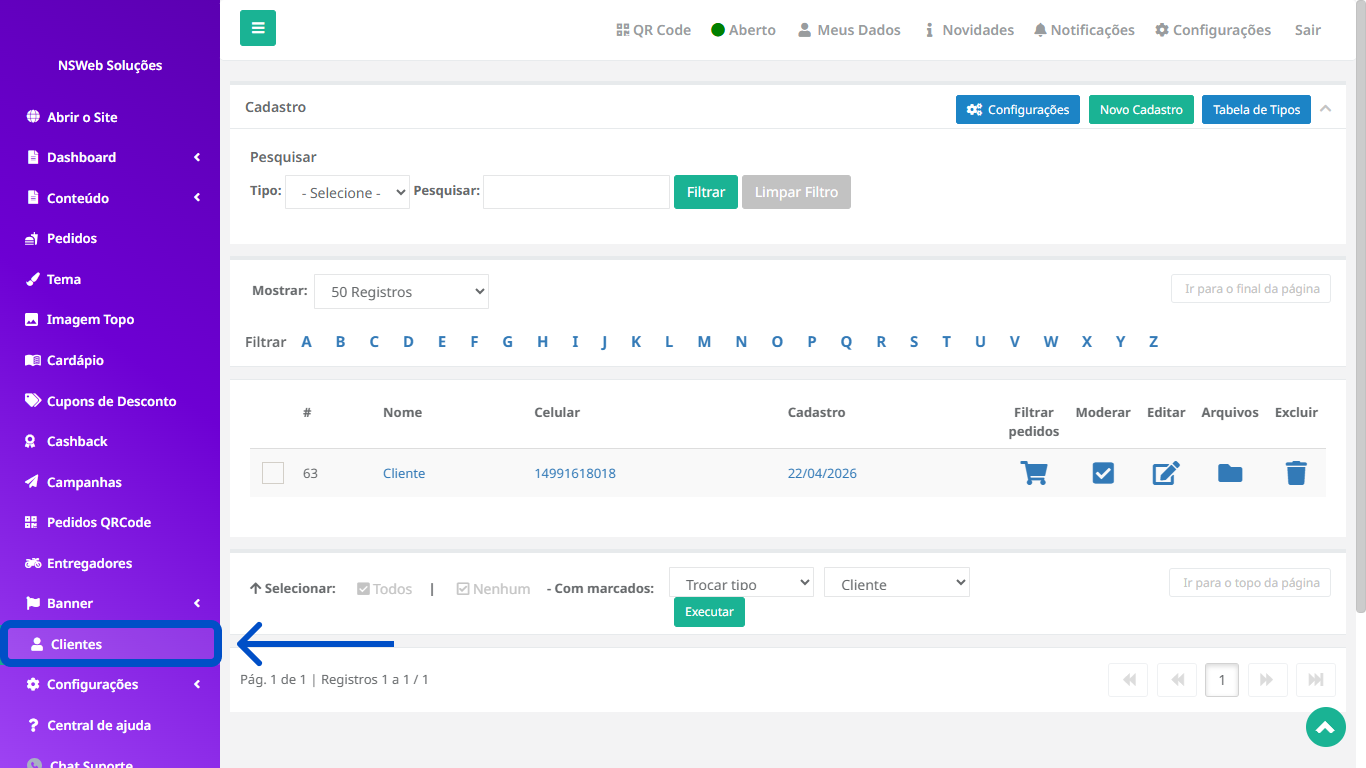
Task: Open the Tipo dropdown showing Selecione
Action: pyautogui.click(x=347, y=192)
